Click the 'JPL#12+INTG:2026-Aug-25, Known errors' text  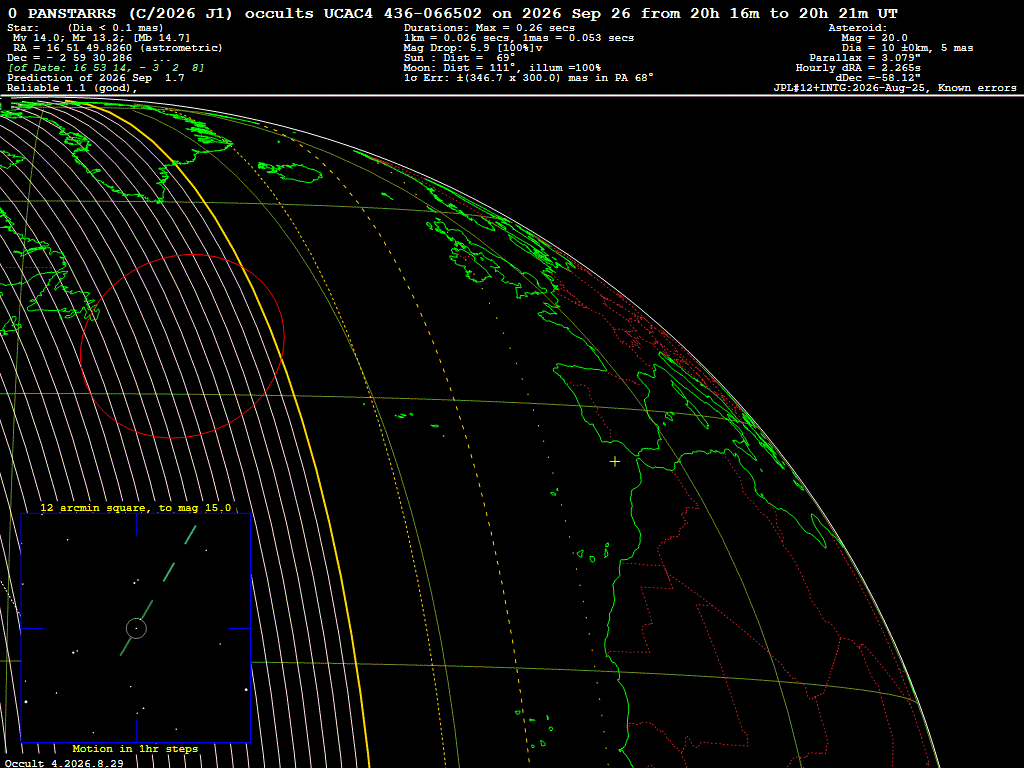(x=895, y=88)
